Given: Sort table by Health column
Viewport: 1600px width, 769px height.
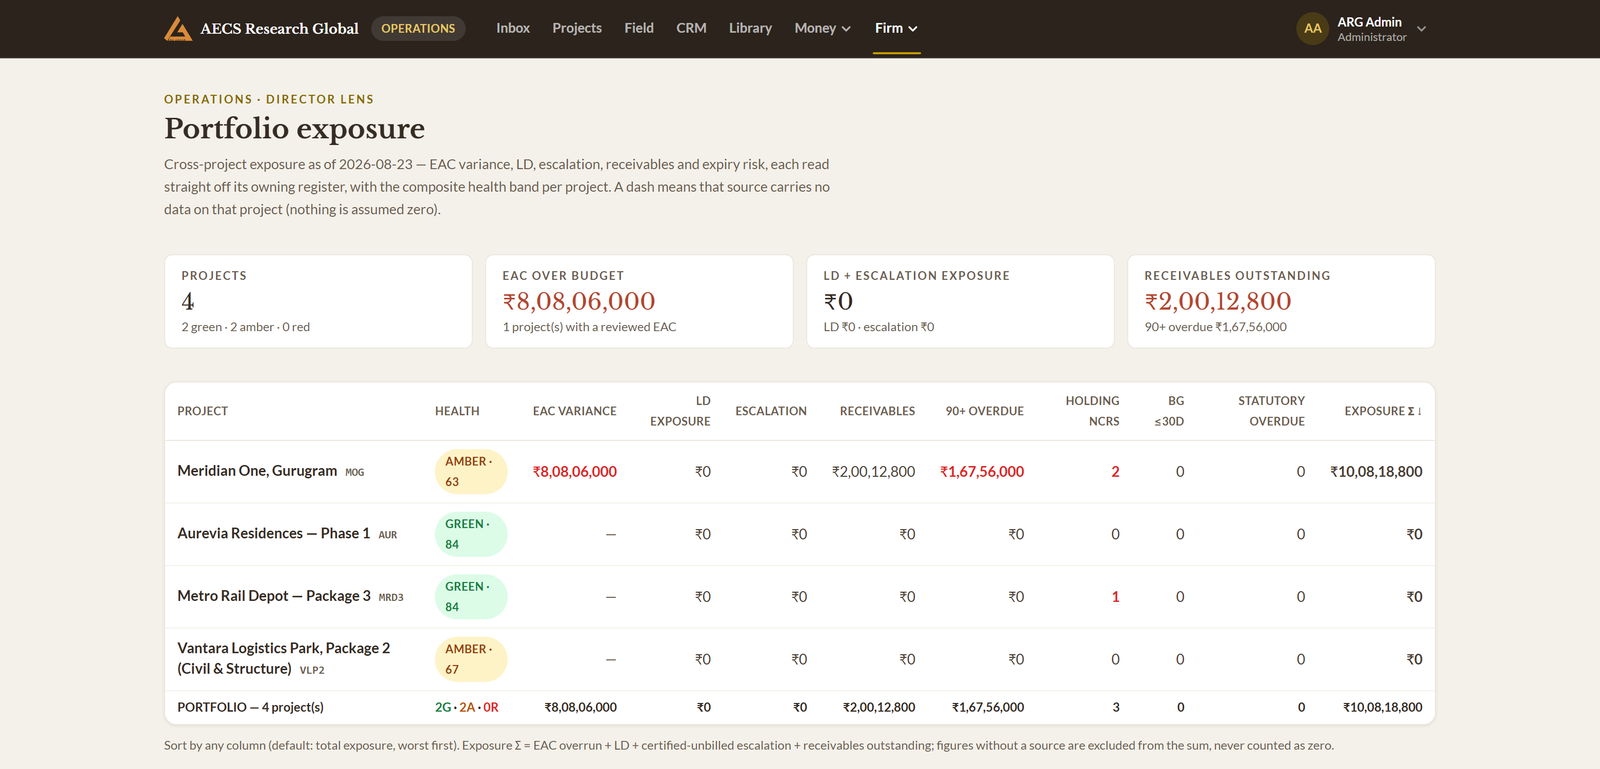Looking at the screenshot, I should (x=457, y=411).
